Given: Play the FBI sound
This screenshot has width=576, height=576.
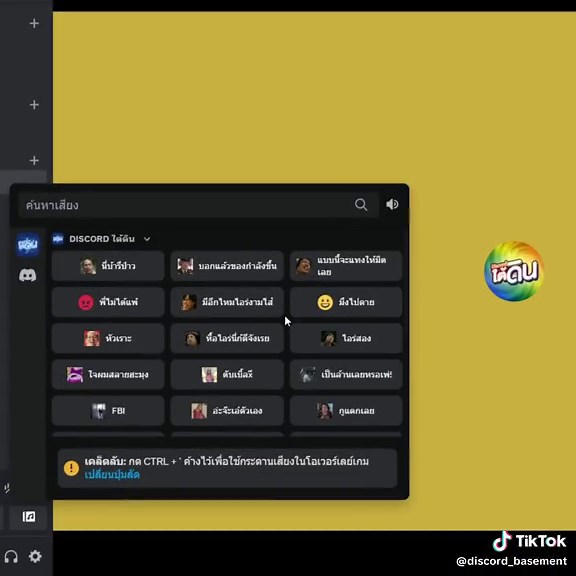Looking at the screenshot, I should click(108, 411).
